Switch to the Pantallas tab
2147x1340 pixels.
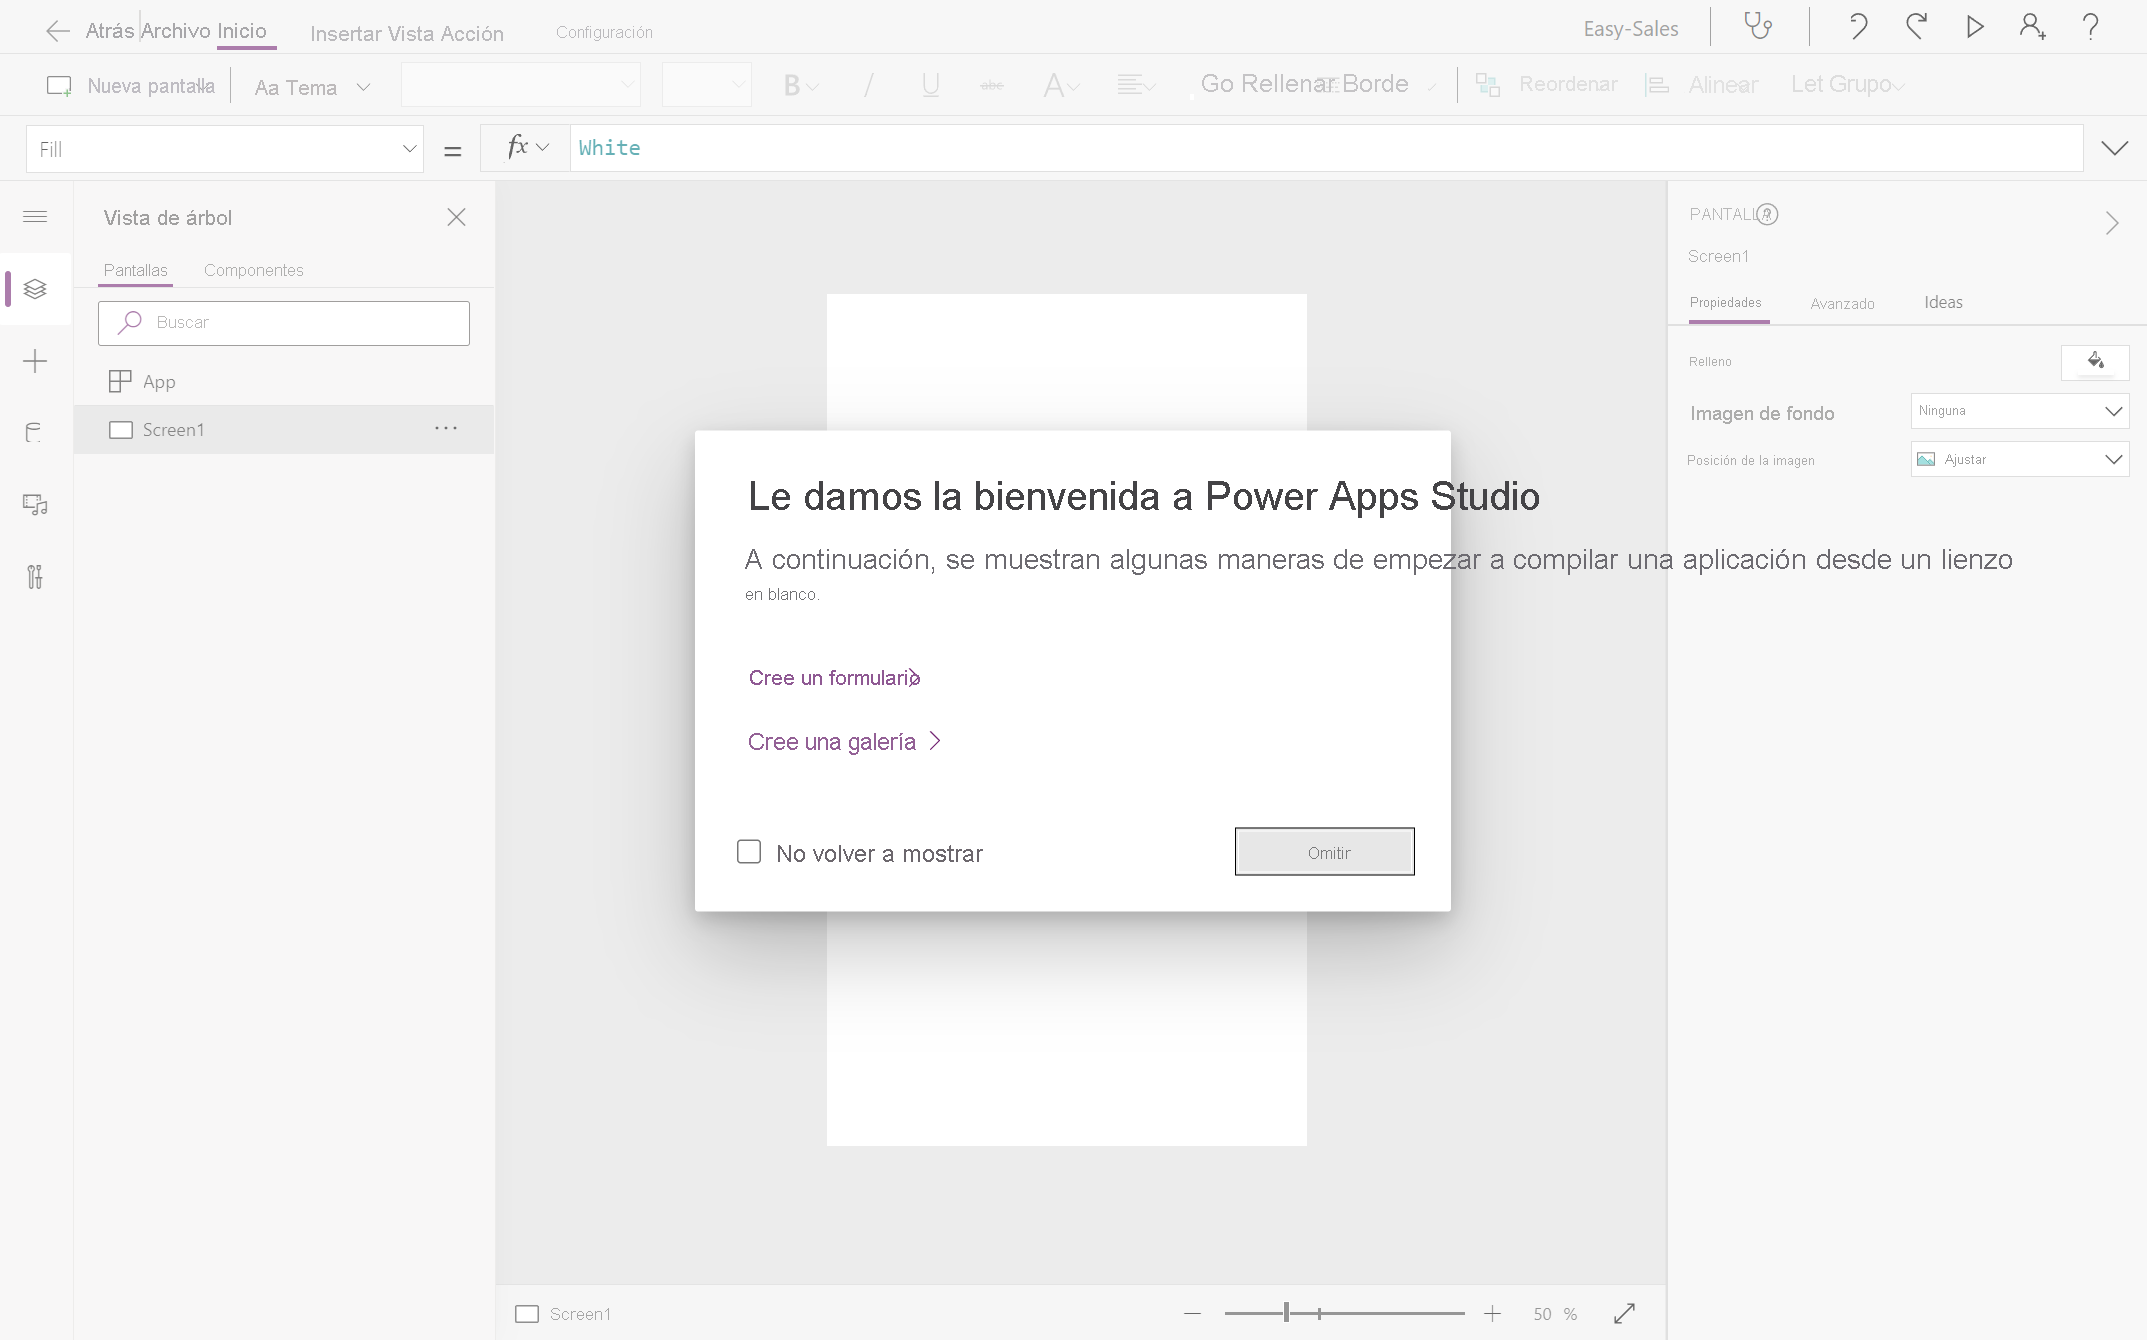click(x=136, y=270)
